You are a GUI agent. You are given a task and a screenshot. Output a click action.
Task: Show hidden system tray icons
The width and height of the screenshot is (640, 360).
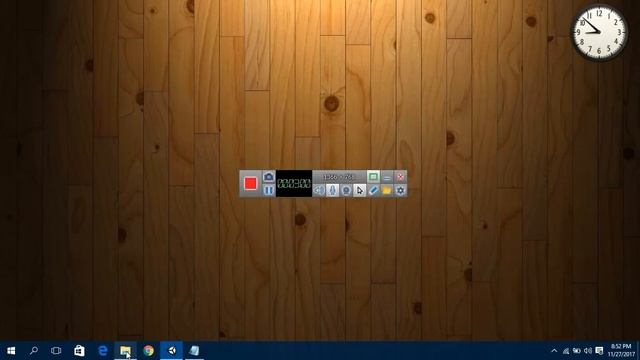click(x=554, y=351)
